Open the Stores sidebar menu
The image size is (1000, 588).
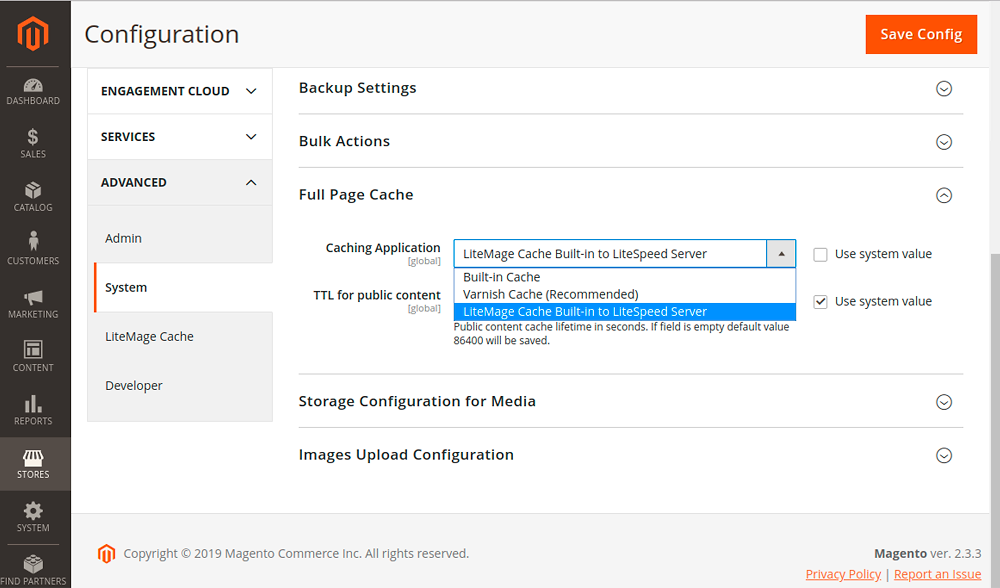point(33,464)
